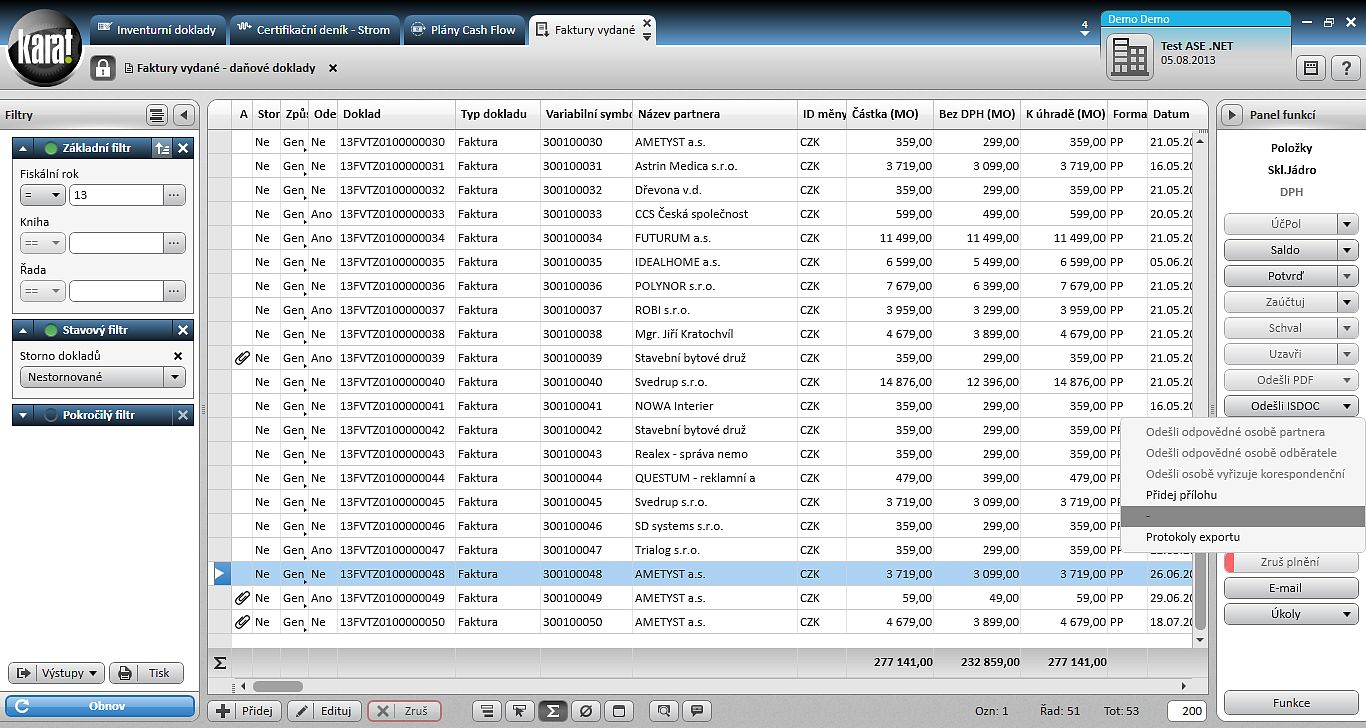This screenshot has height=728, width=1366.
Task: Click the red Zruš delete button
Action: coord(404,711)
